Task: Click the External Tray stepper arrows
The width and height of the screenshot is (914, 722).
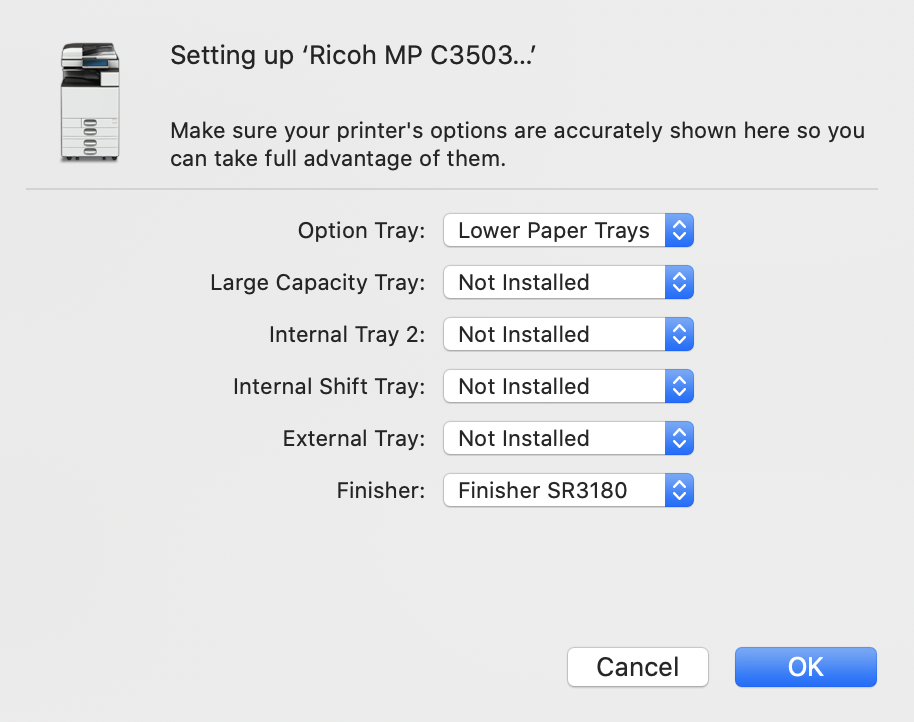Action: click(x=679, y=438)
